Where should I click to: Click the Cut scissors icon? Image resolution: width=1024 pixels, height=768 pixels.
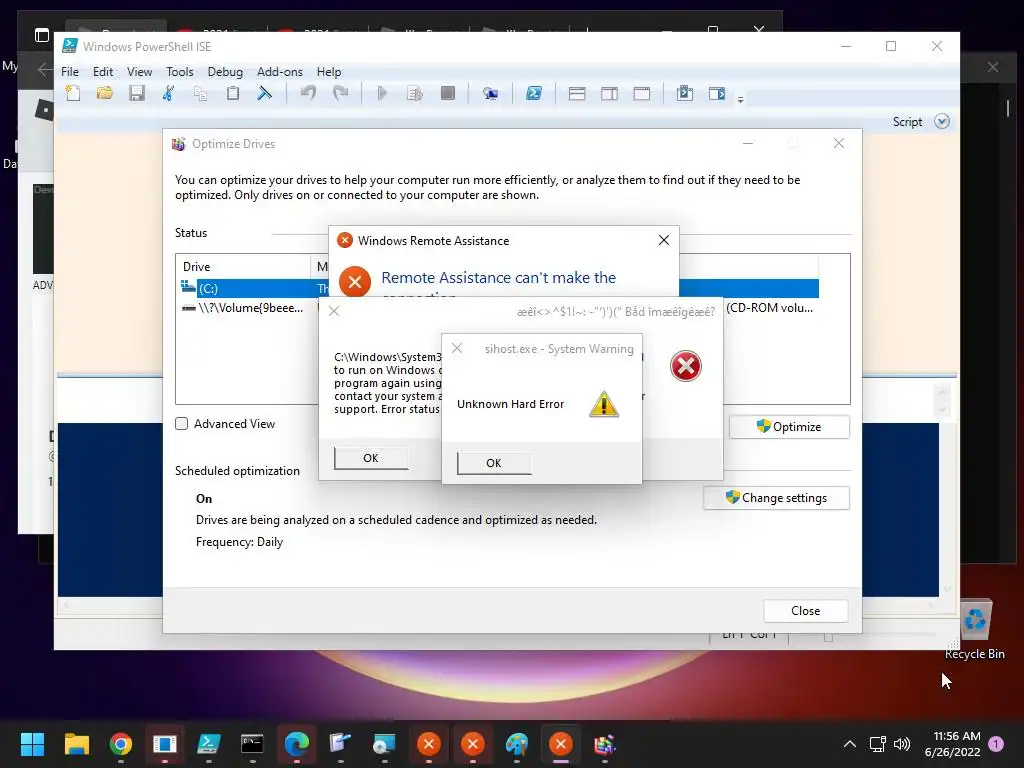pos(168,93)
